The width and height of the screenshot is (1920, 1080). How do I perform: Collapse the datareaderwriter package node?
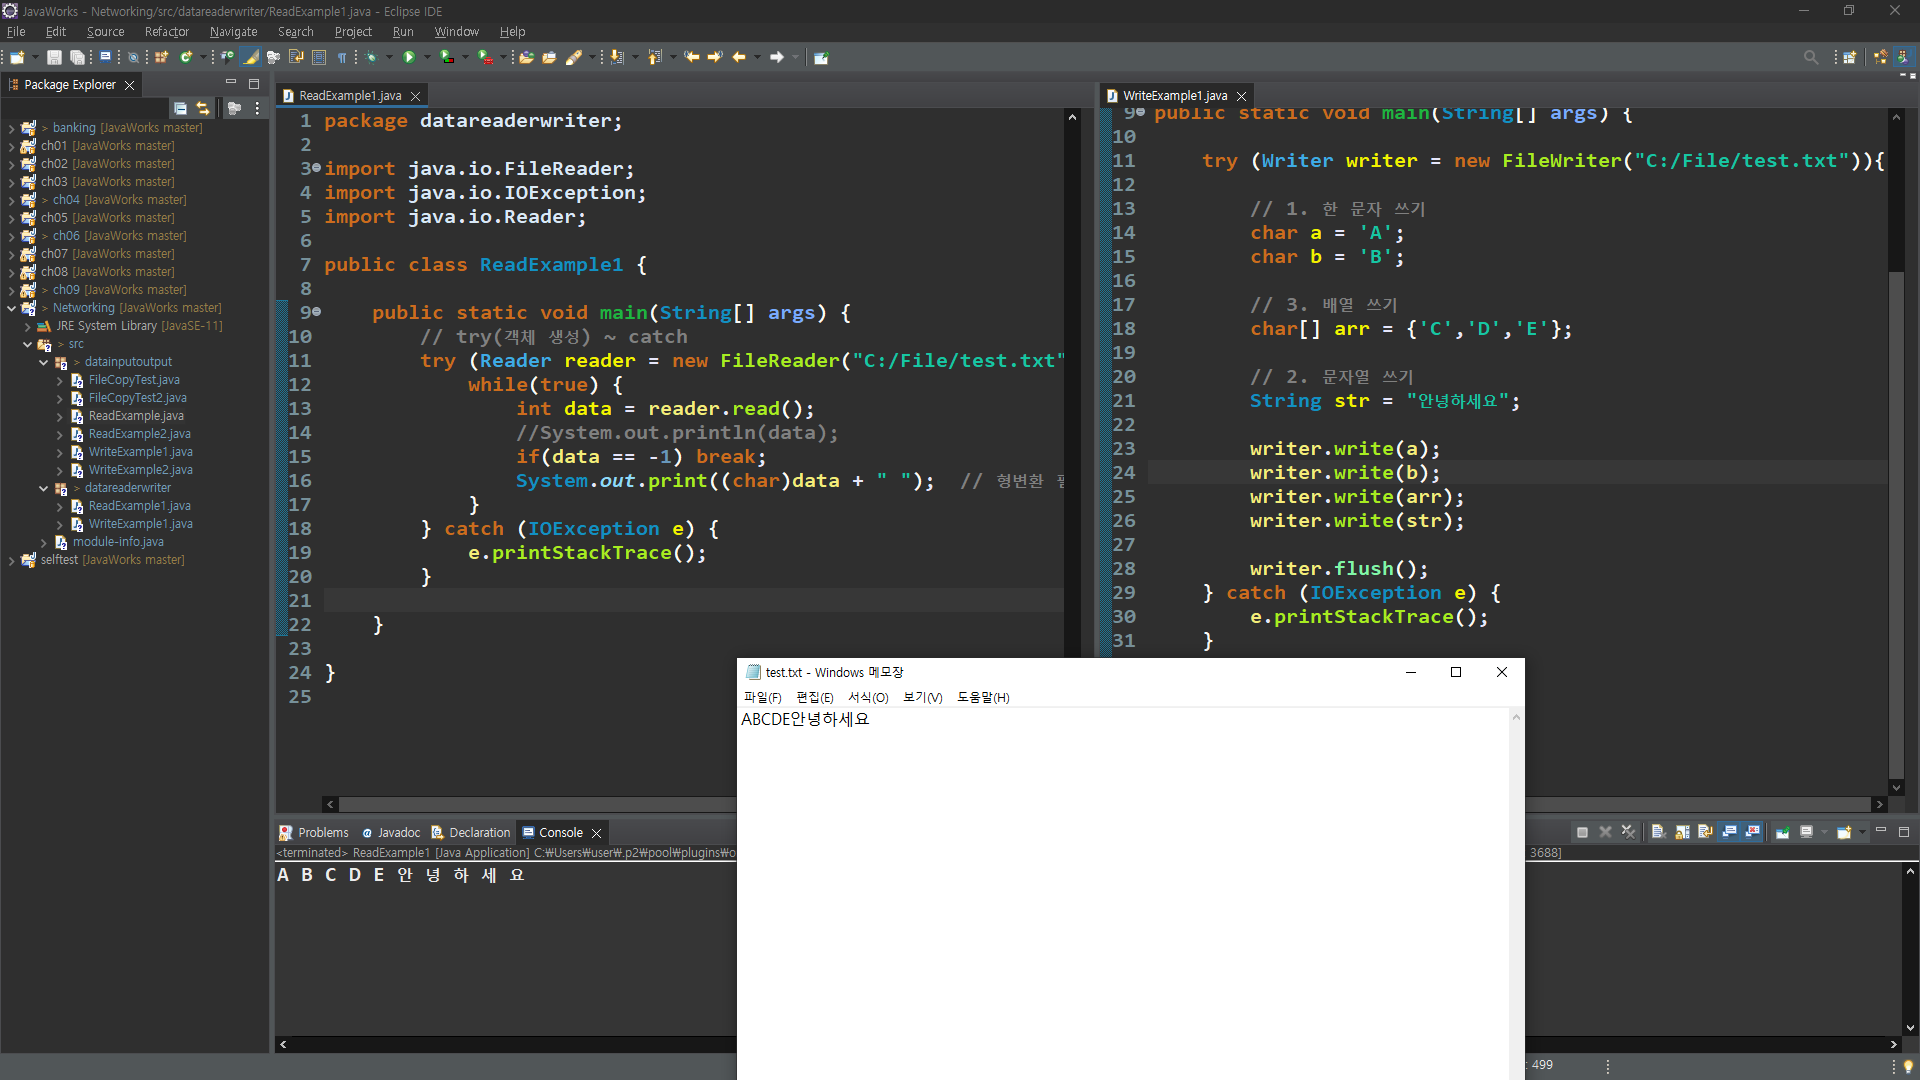click(43, 488)
